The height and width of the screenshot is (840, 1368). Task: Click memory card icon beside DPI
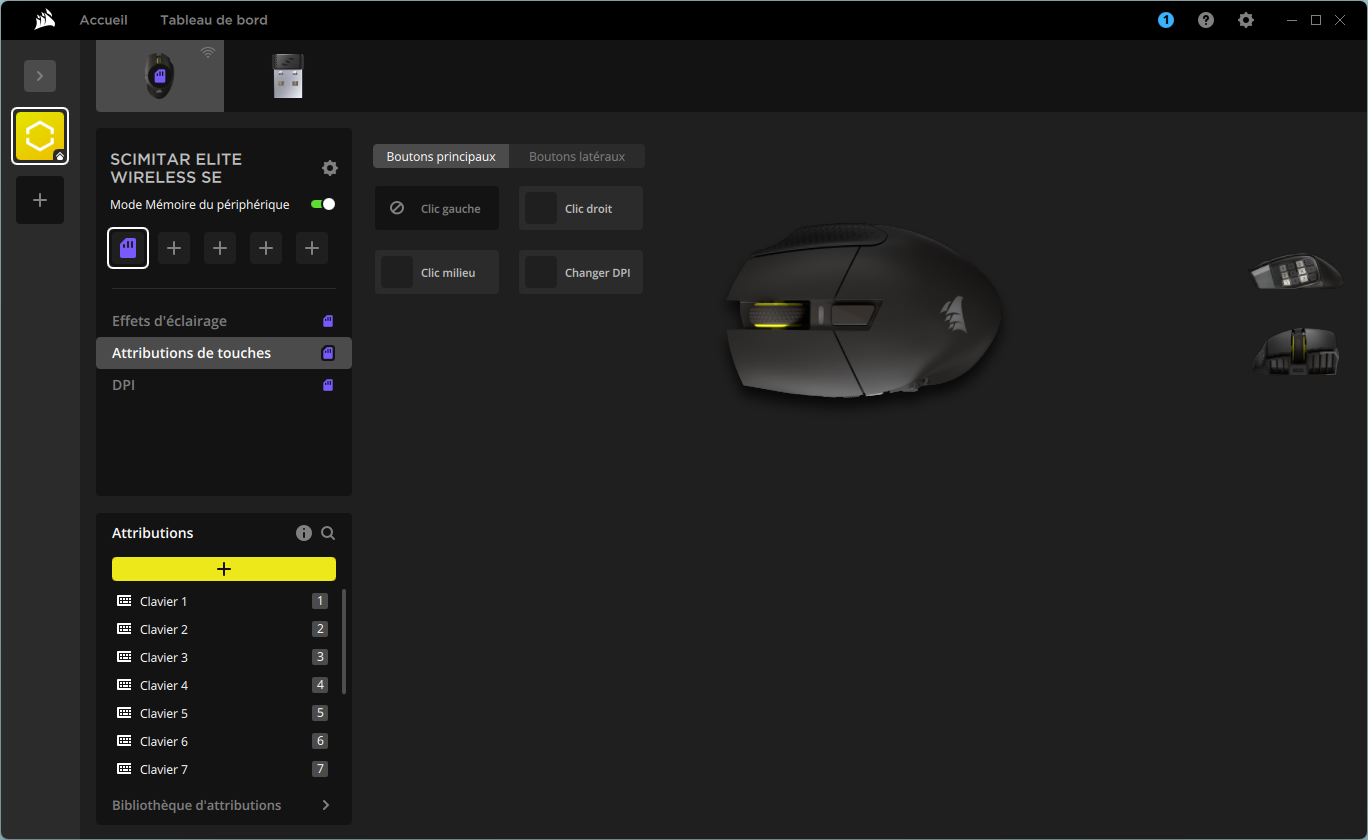tap(327, 385)
